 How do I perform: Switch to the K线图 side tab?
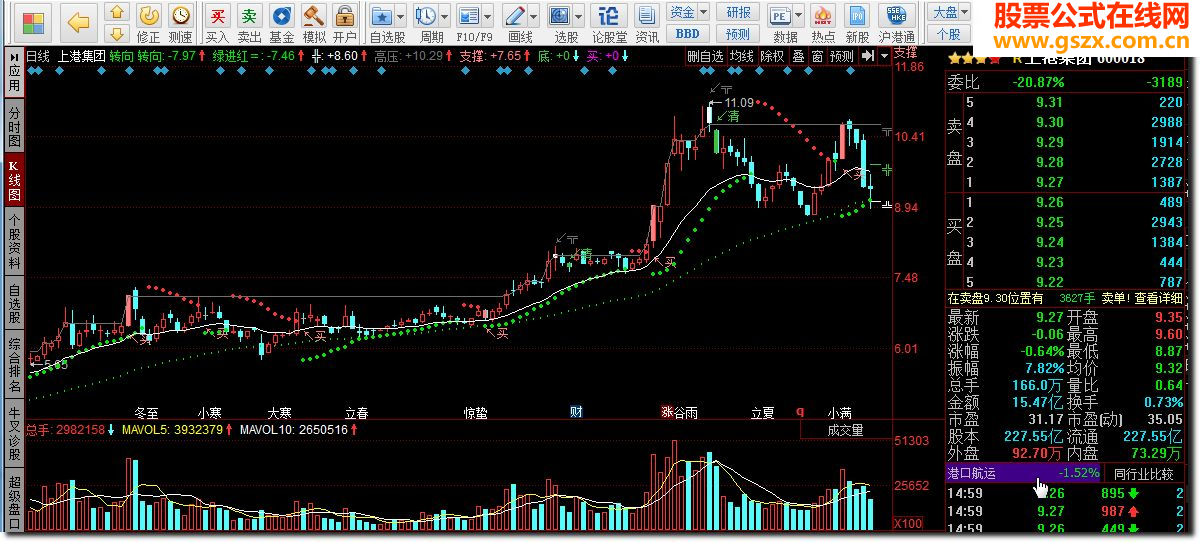(x=14, y=181)
